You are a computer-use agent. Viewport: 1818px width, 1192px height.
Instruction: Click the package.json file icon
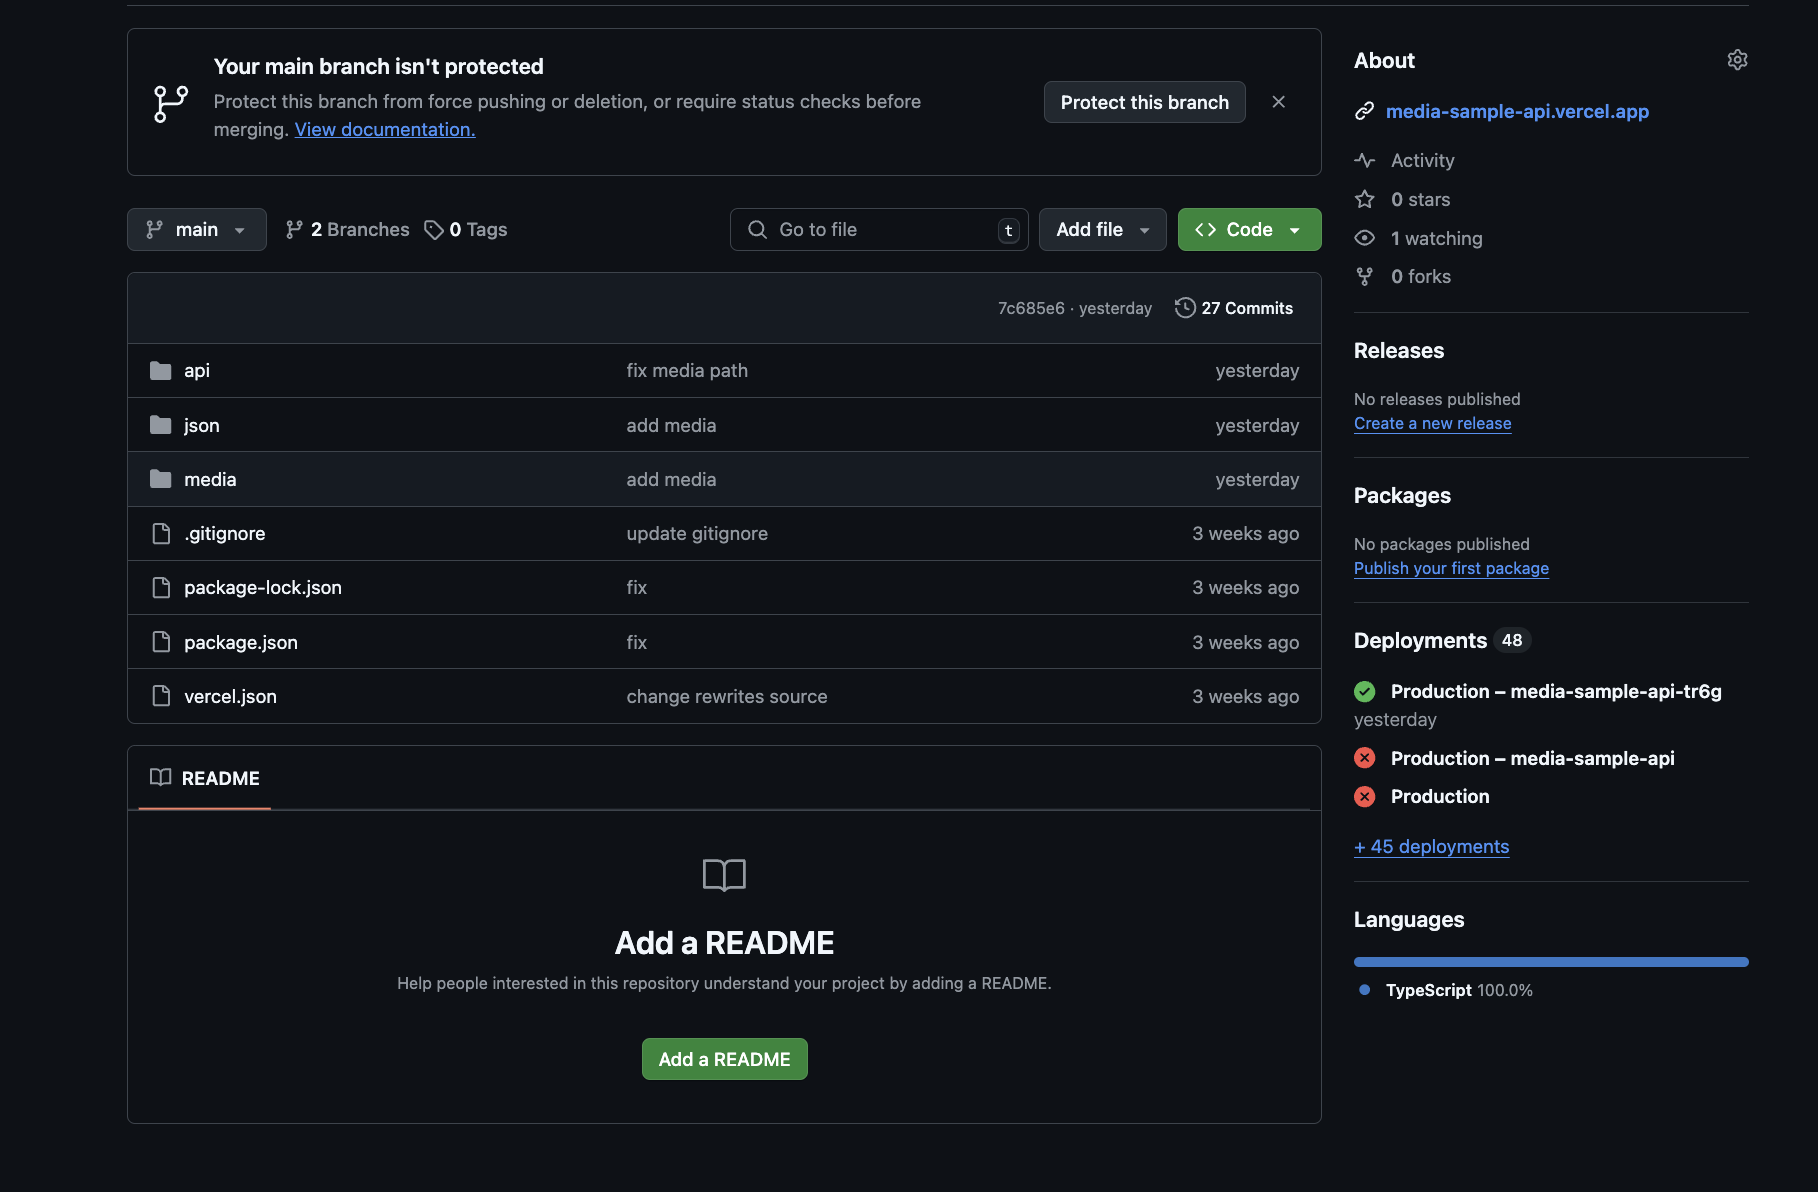pyautogui.click(x=161, y=642)
